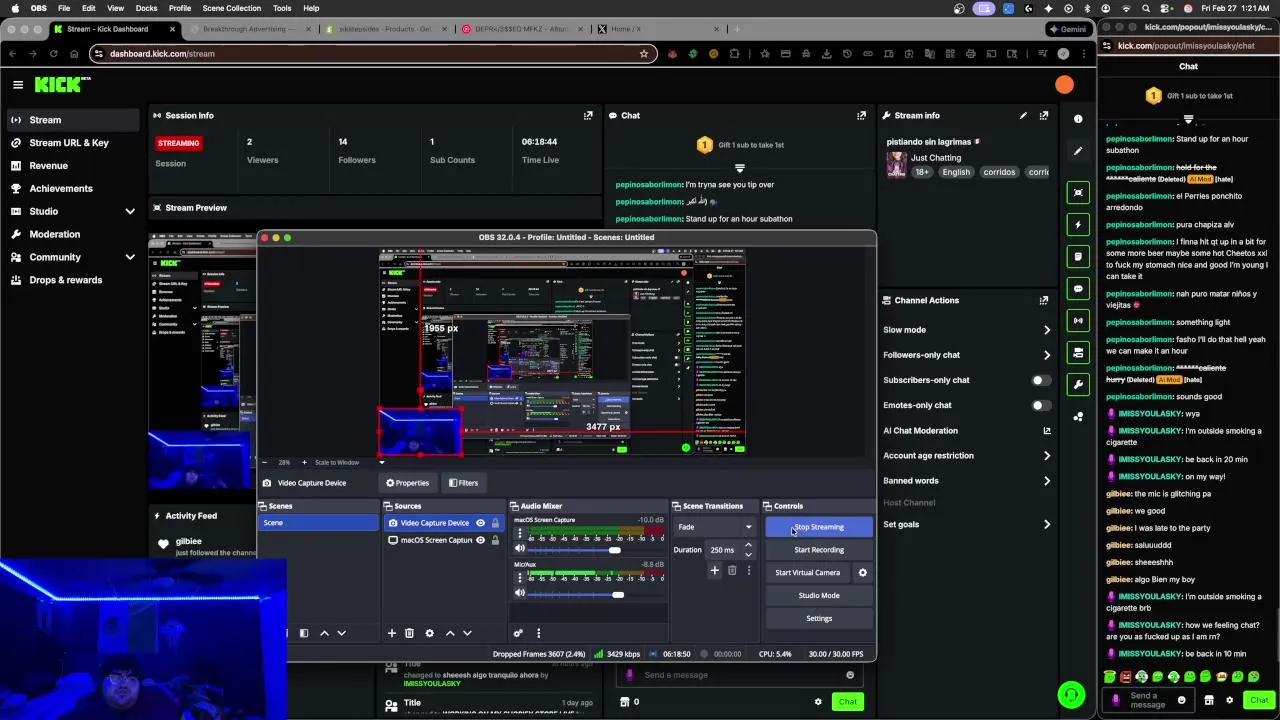Screen dimensions: 1280x720
Task: Open source properties gear in Sources dock
Action: [x=430, y=633]
